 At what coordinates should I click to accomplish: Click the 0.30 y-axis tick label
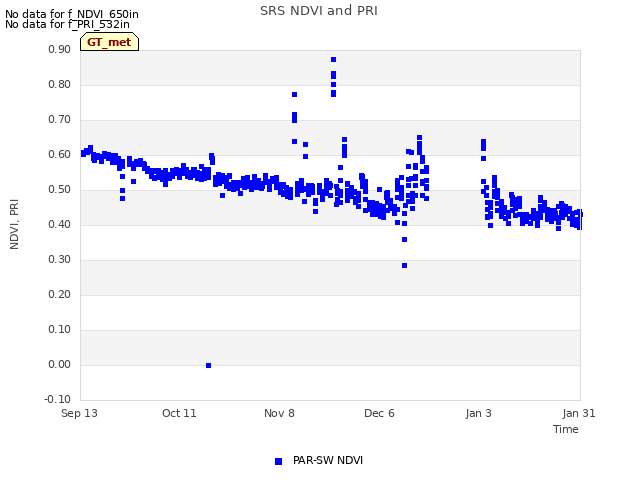point(60,260)
